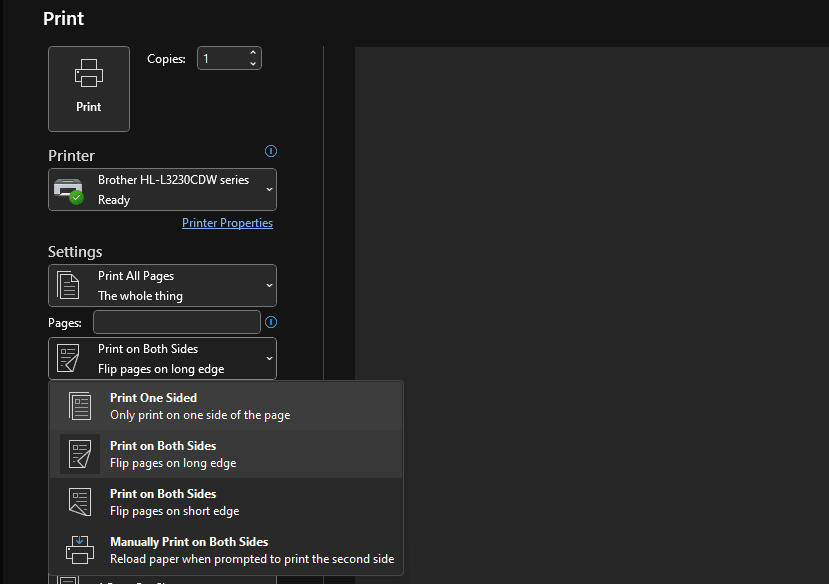The height and width of the screenshot is (584, 829).
Task: Open the Print All Pages dropdown arrow
Action: [x=268, y=285]
